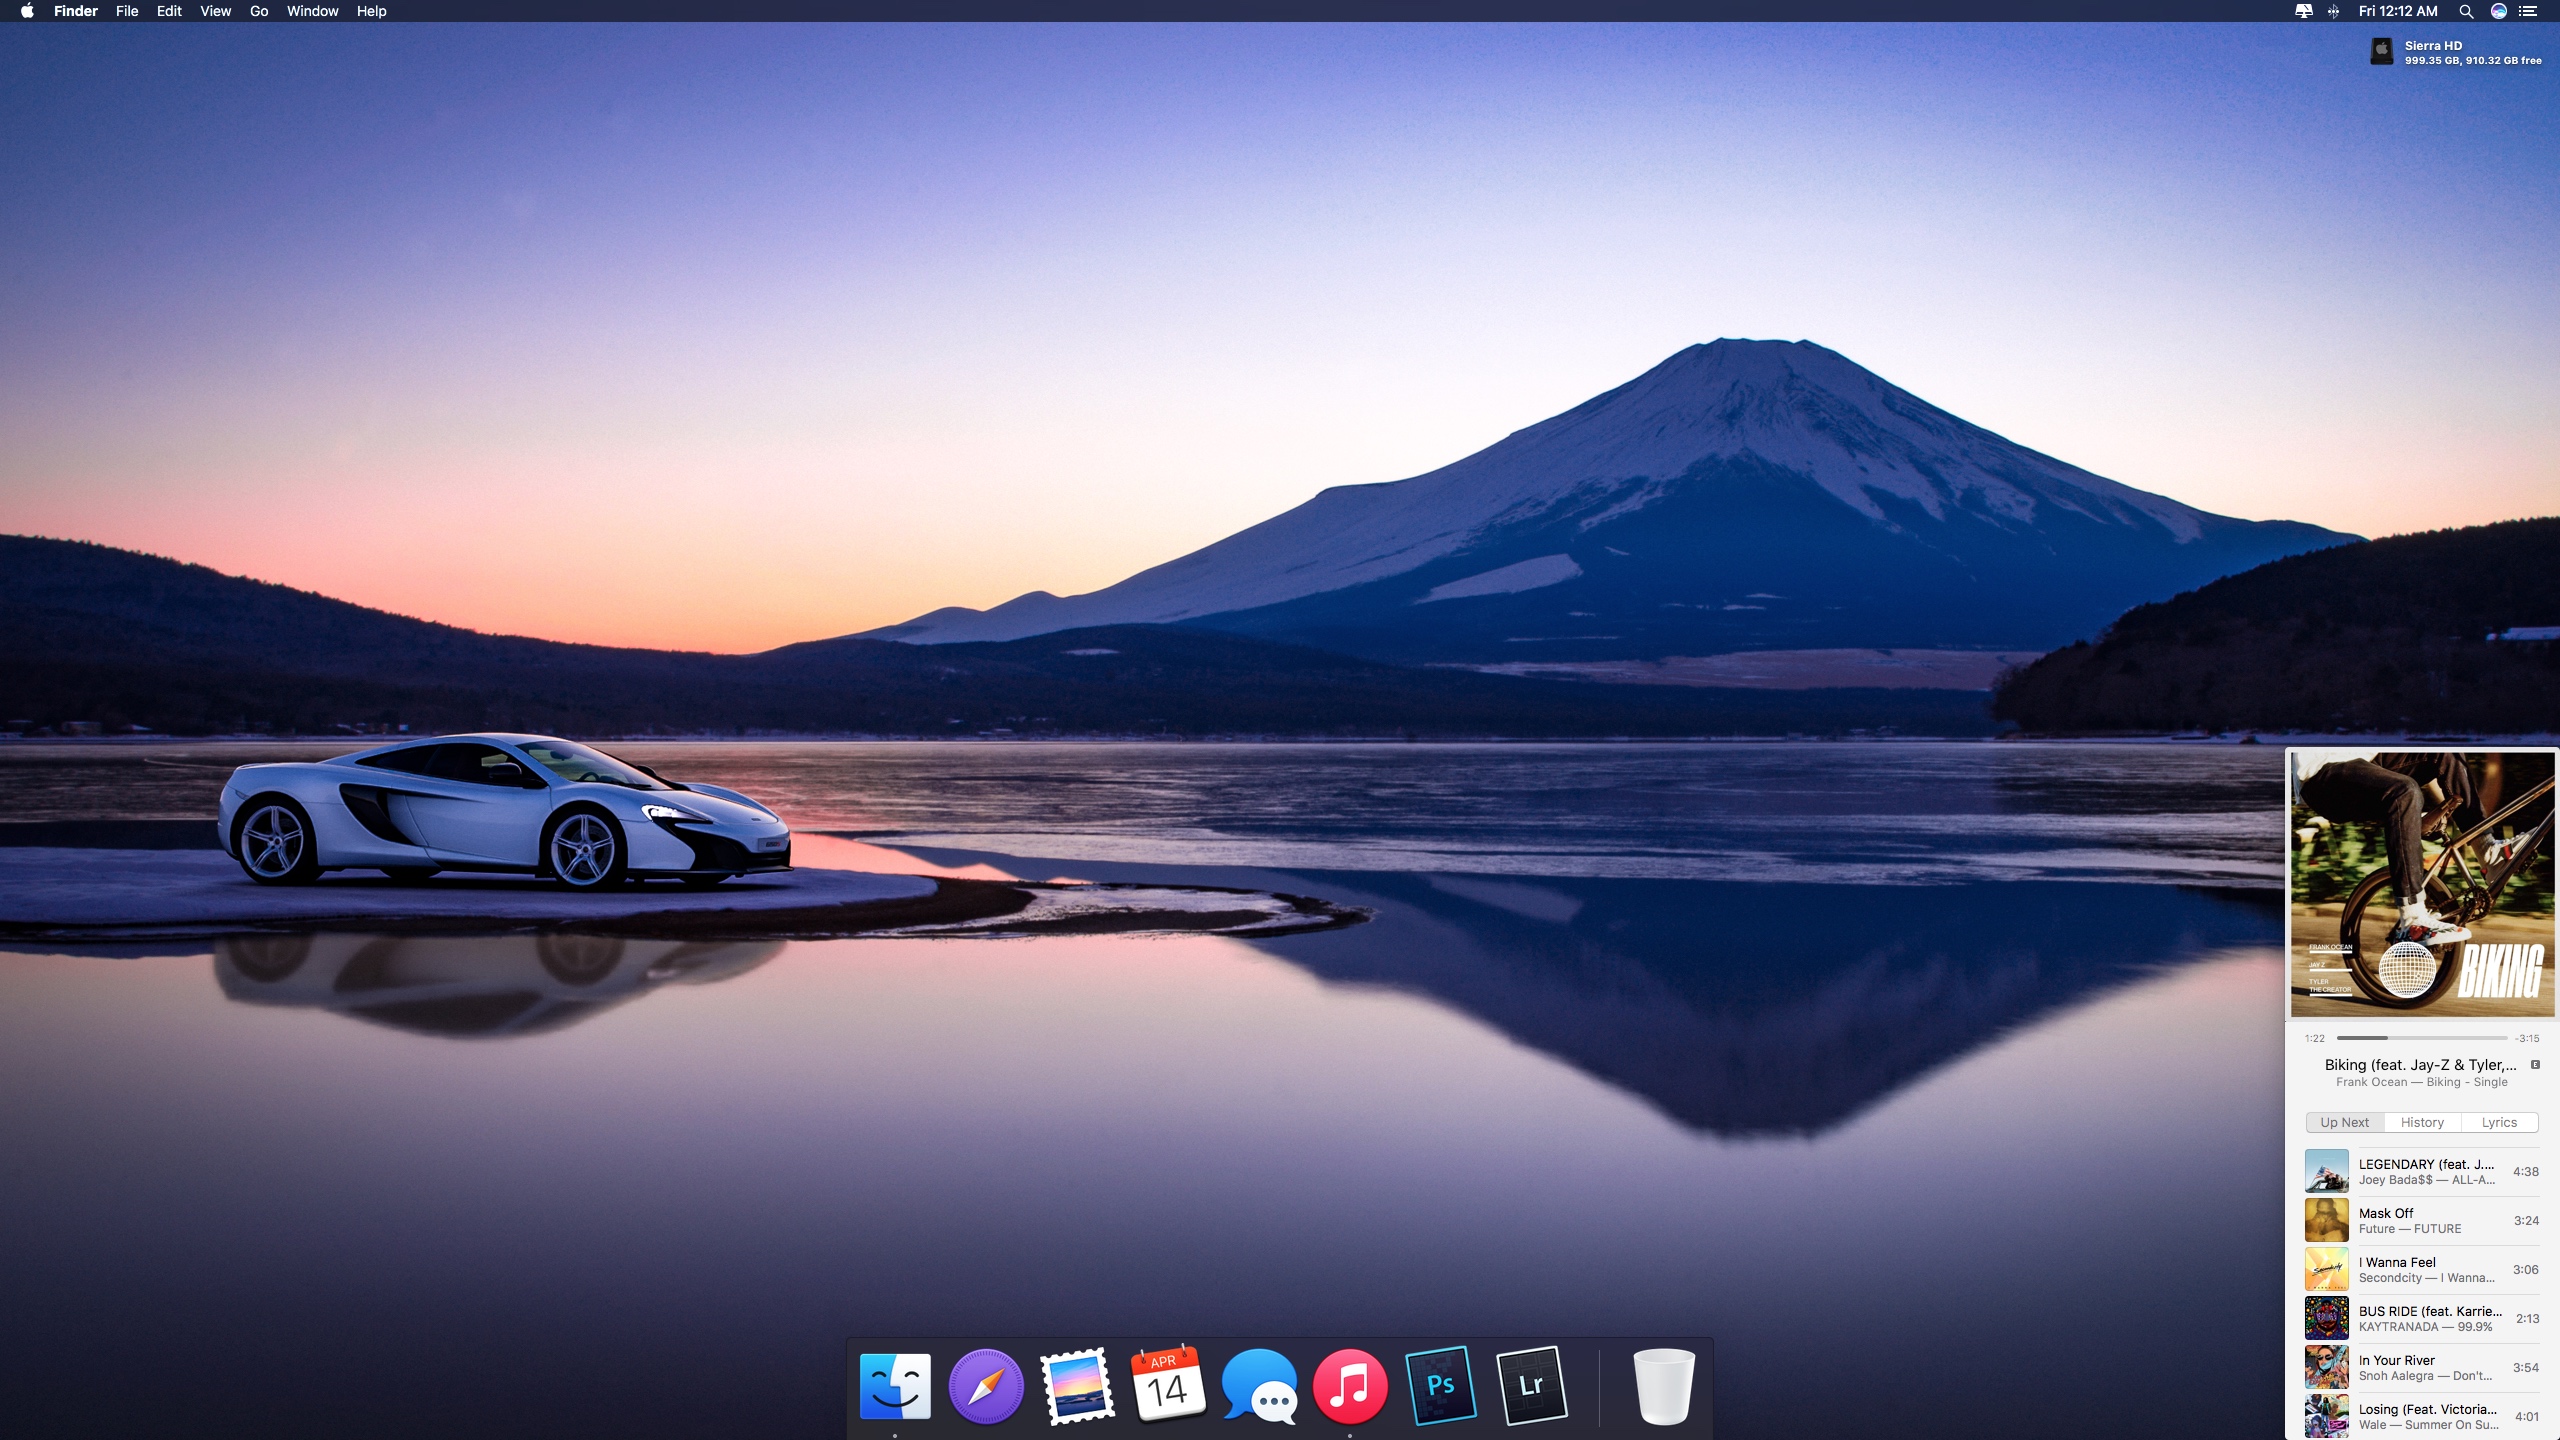This screenshot has width=2560, height=1440.
Task: Select 'I Wanna Feel' song title
Action: [x=2397, y=1262]
